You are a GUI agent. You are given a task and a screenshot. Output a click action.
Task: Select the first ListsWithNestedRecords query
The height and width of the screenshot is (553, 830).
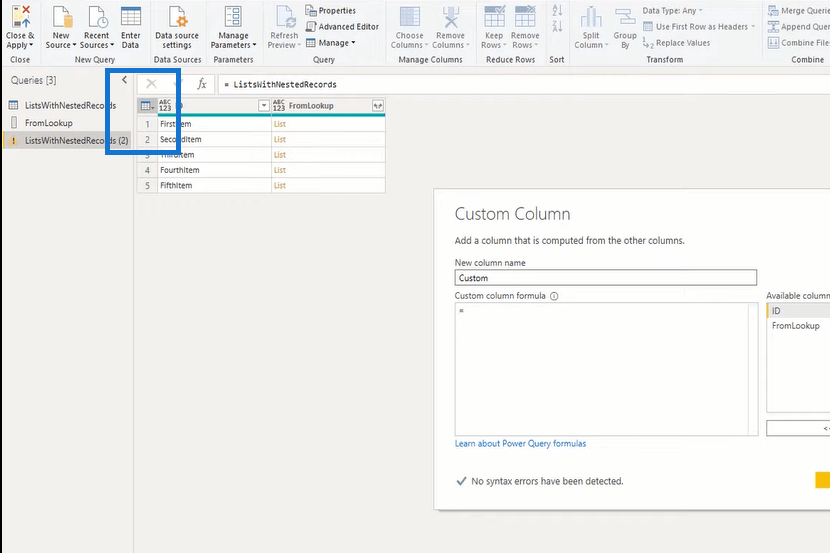tap(67, 105)
